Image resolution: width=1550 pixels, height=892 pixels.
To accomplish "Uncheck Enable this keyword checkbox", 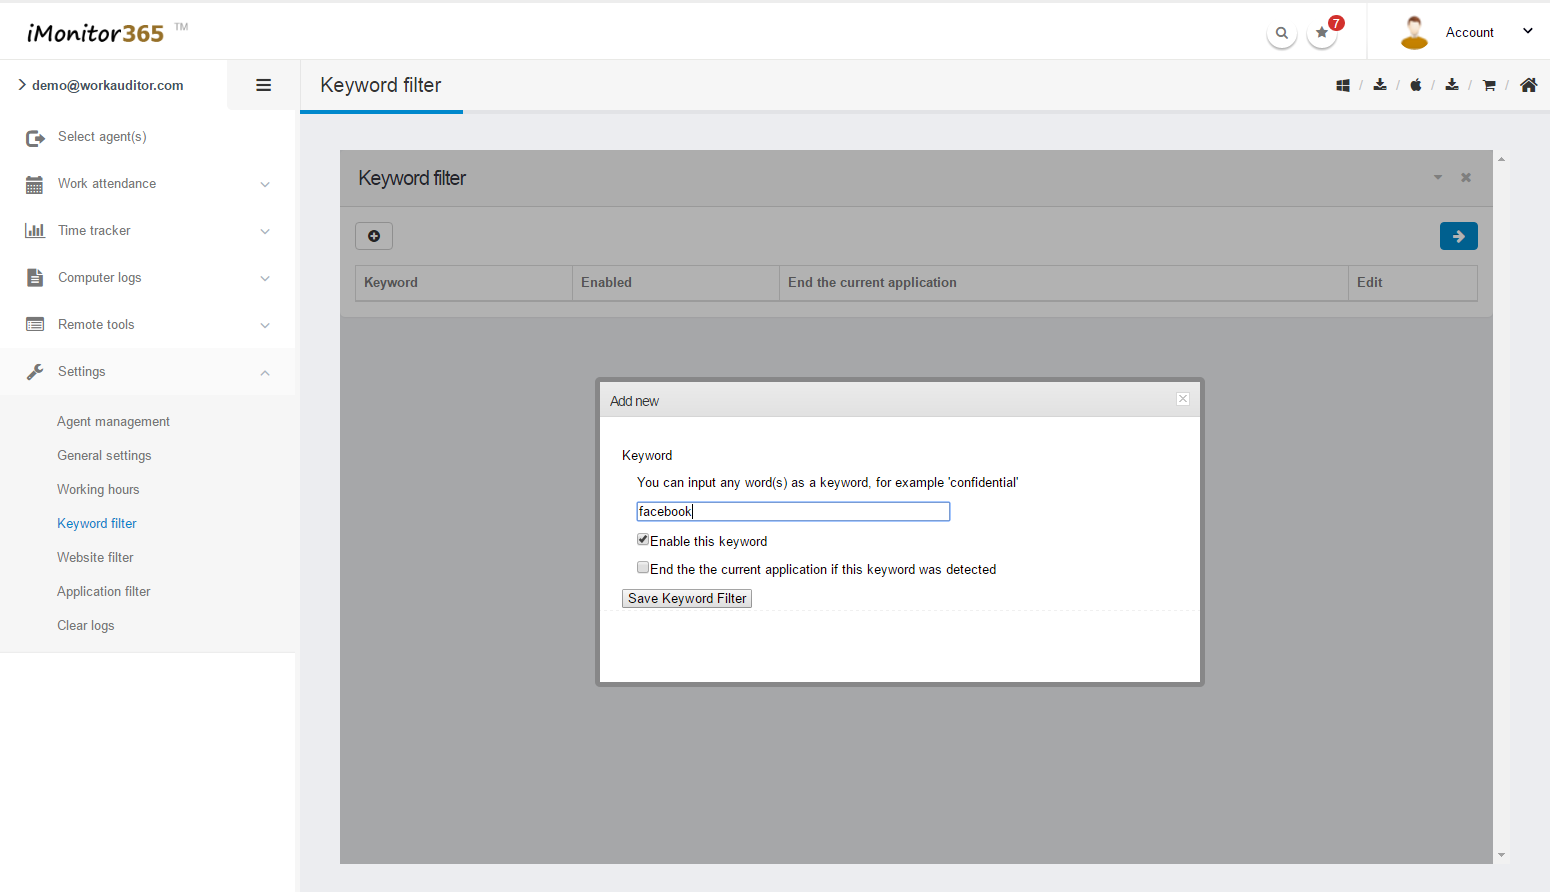I will point(643,540).
